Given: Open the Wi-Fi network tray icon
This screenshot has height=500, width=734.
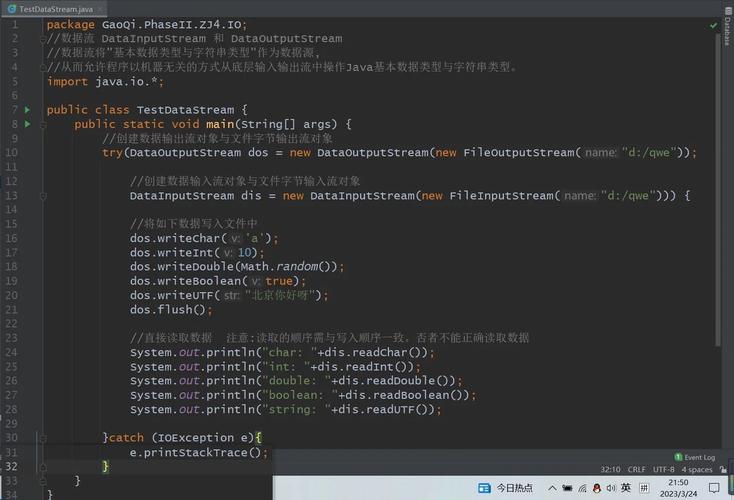Looking at the screenshot, I should tap(582, 488).
